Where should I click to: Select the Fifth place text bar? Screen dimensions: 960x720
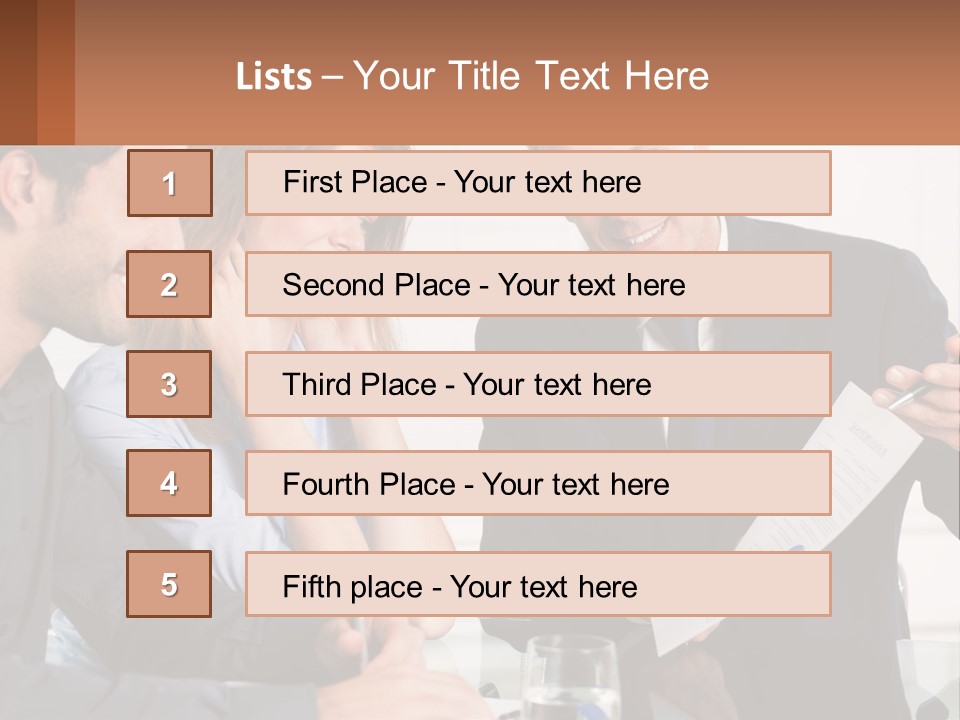(x=538, y=584)
